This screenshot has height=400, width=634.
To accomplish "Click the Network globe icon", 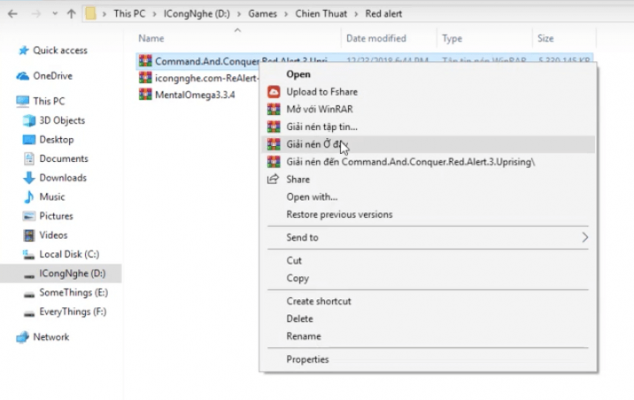I will [x=23, y=337].
